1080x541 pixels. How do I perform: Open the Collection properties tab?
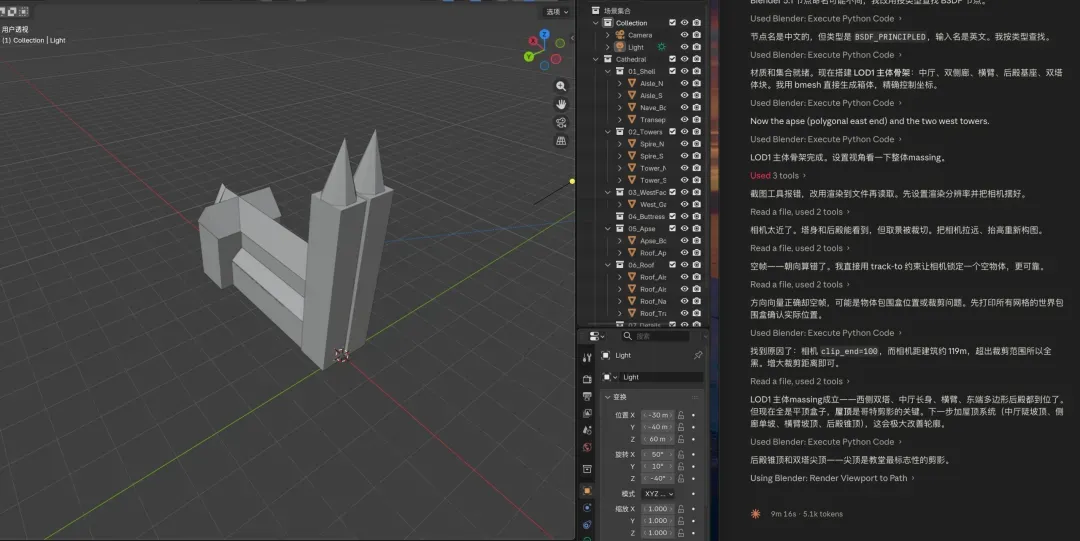(x=587, y=469)
